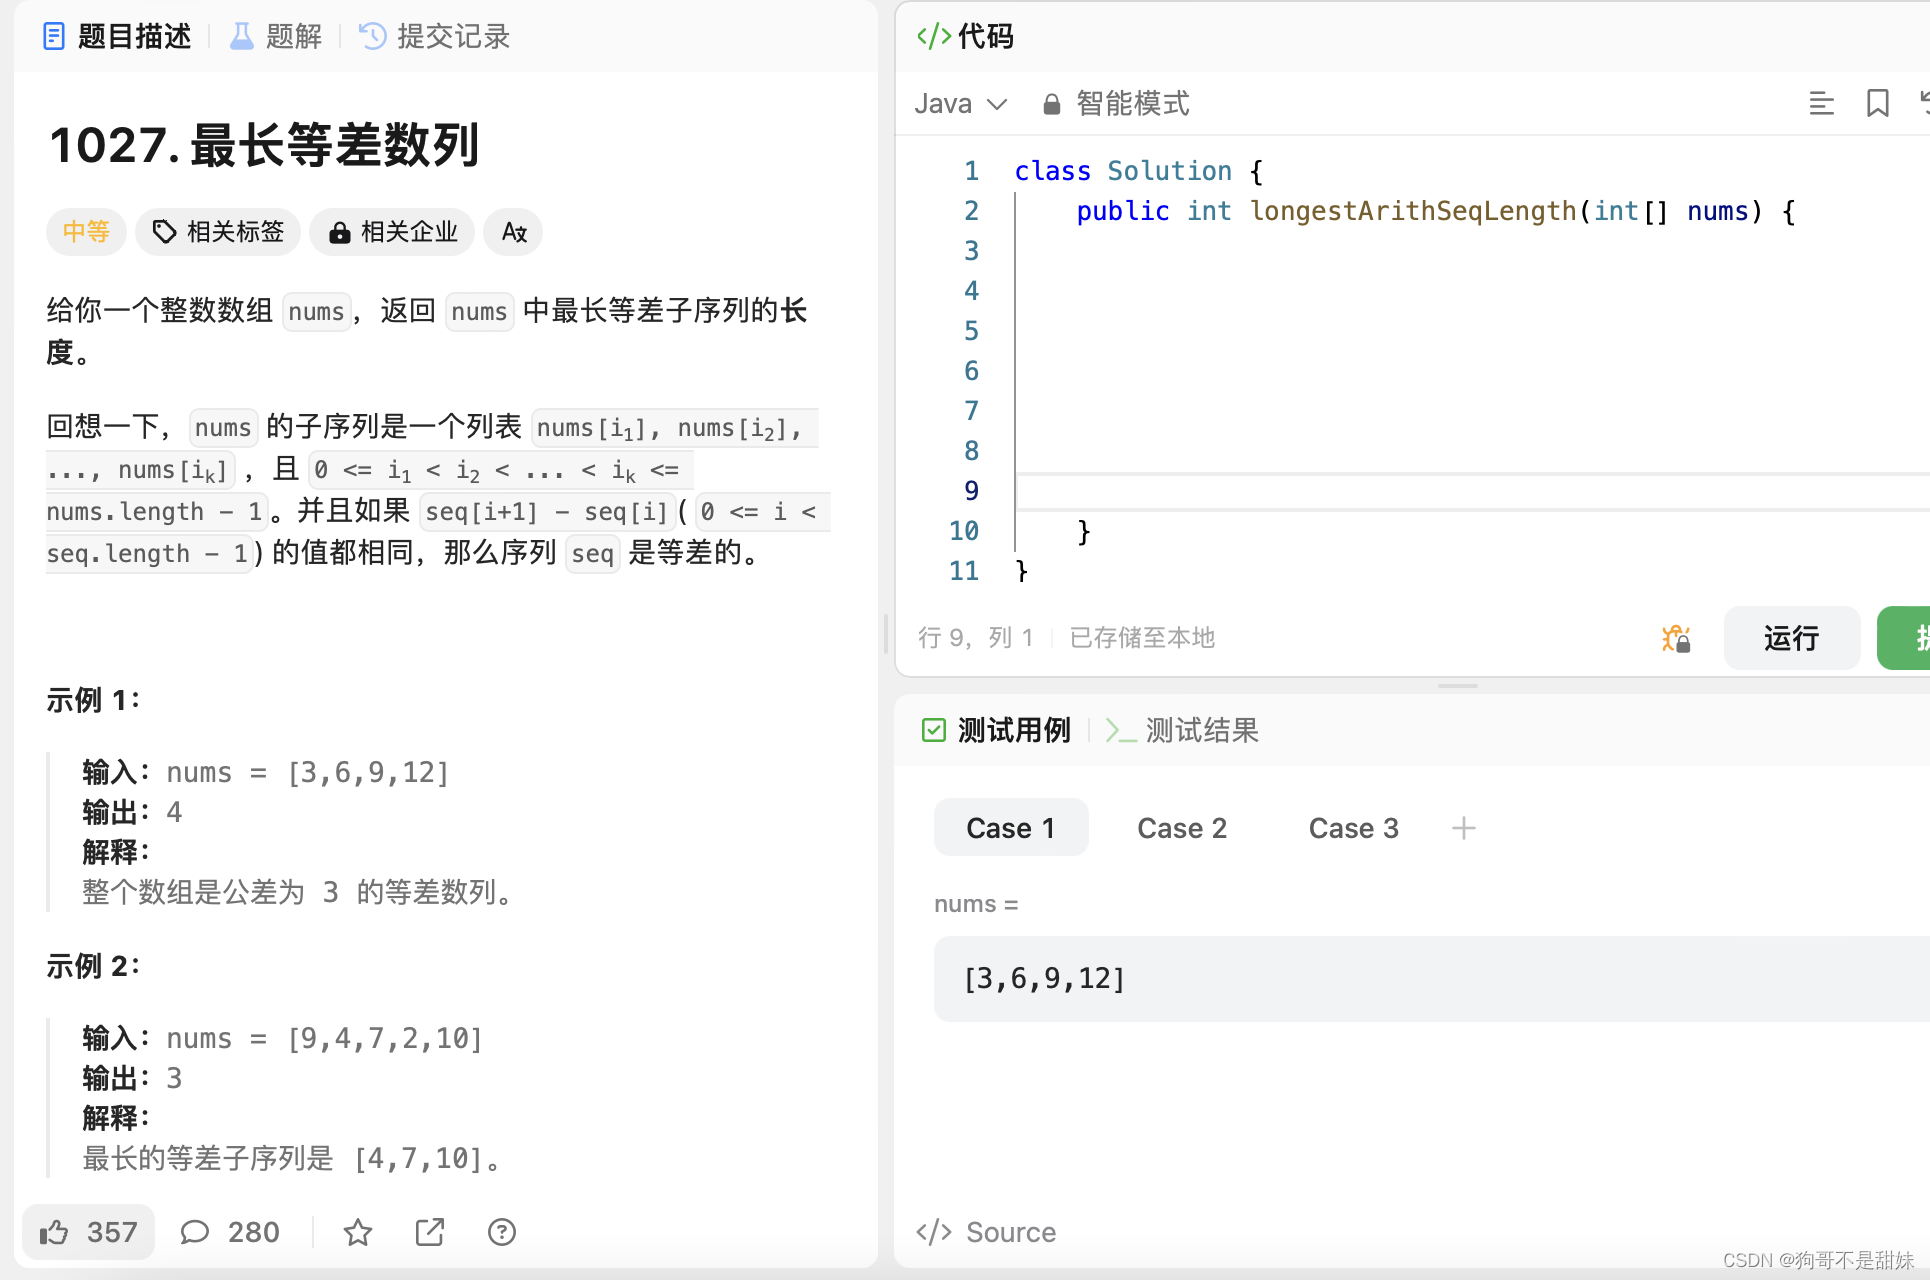The width and height of the screenshot is (1930, 1280).
Task: Click the debug bug icon
Action: click(x=1676, y=638)
